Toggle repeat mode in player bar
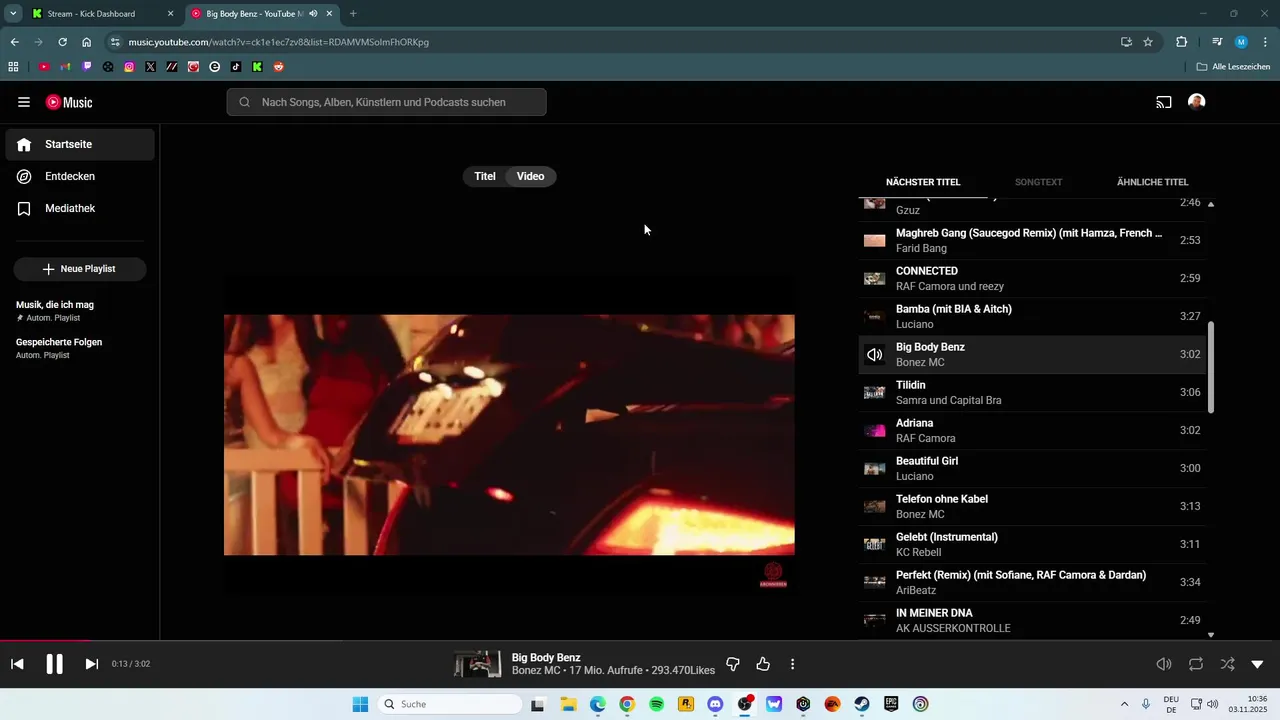This screenshot has height=720, width=1280. click(1196, 664)
